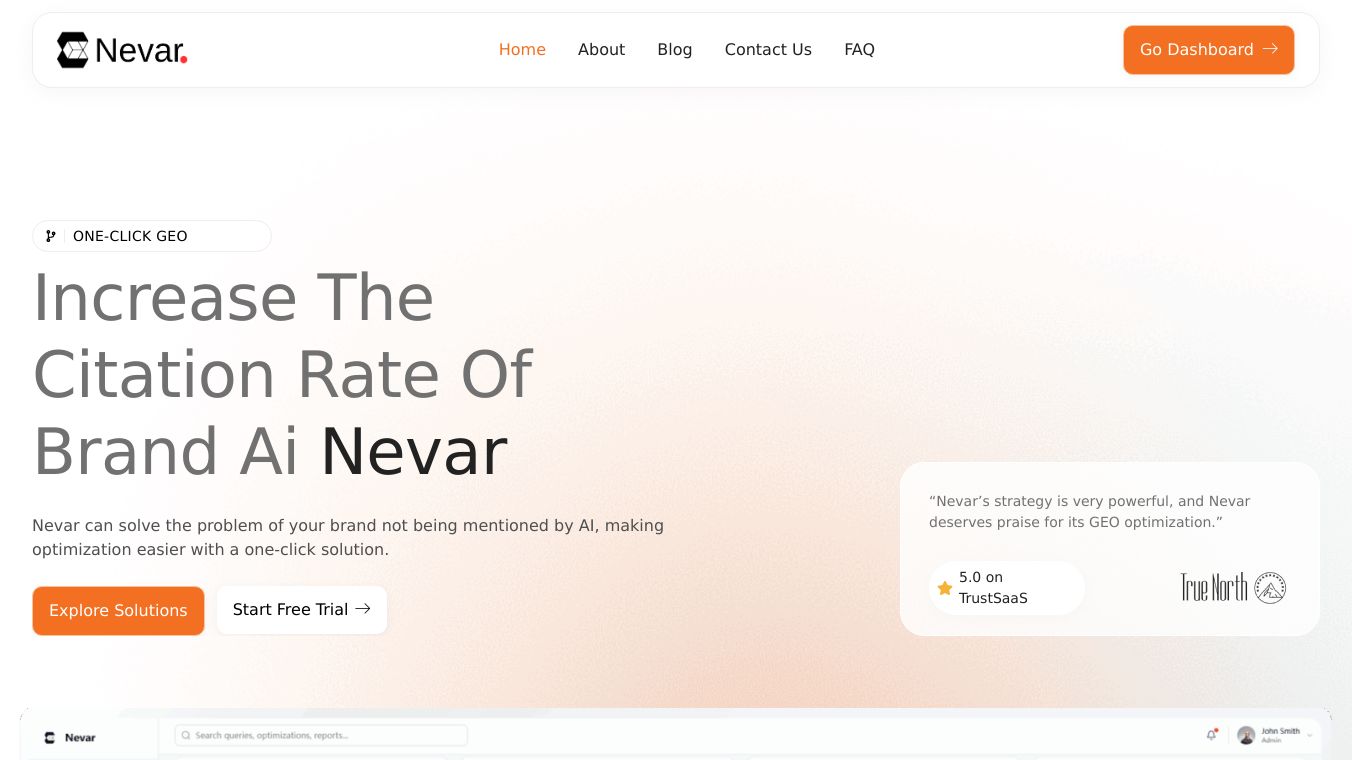Open notifications via the bell icon
Screen dimensions: 1352x760
1211,735
